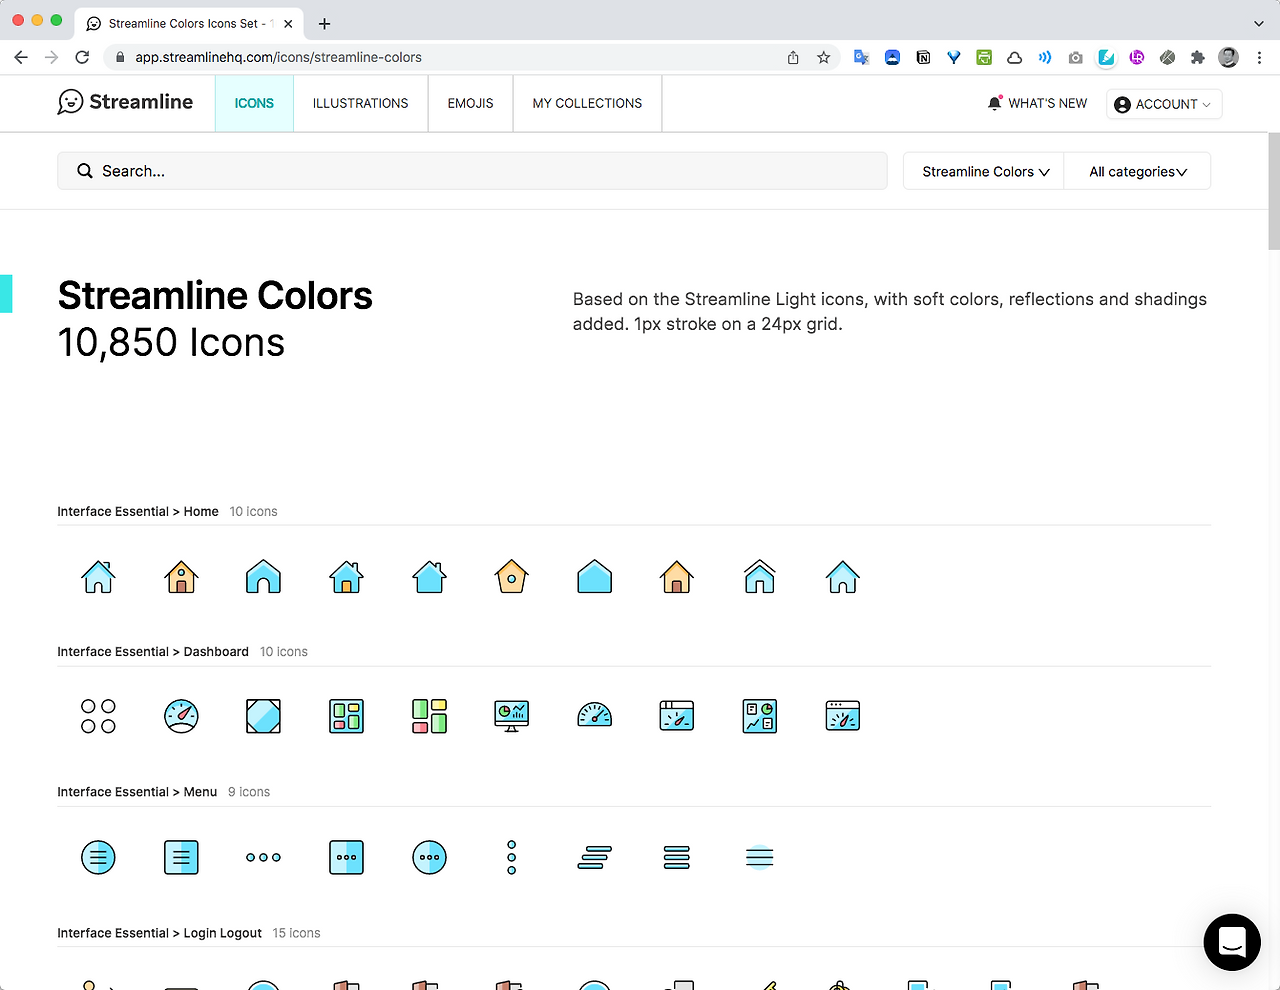Select the half-circle speedometer dashboard icon
1280x990 pixels.
pyautogui.click(x=594, y=715)
